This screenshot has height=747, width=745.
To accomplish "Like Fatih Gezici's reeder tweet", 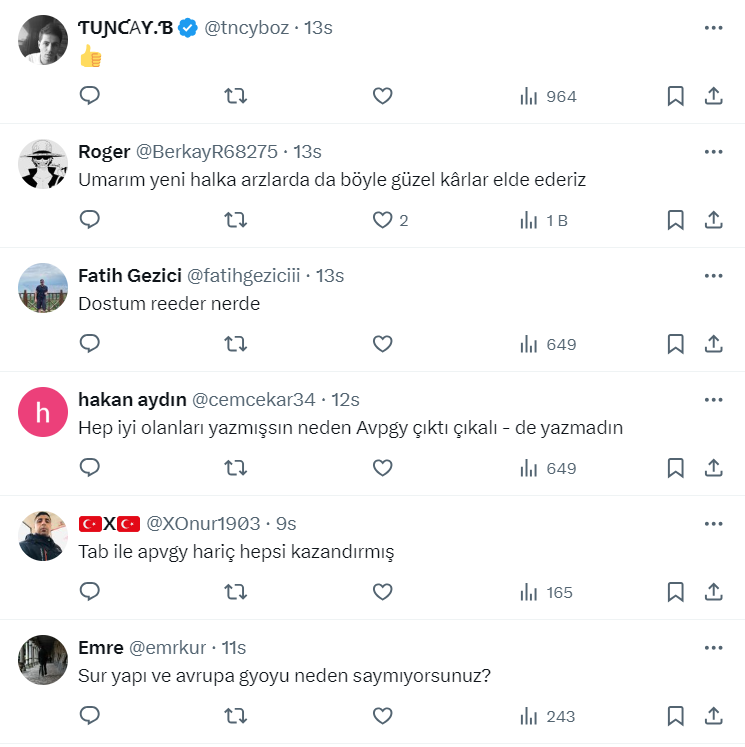I will point(382,344).
